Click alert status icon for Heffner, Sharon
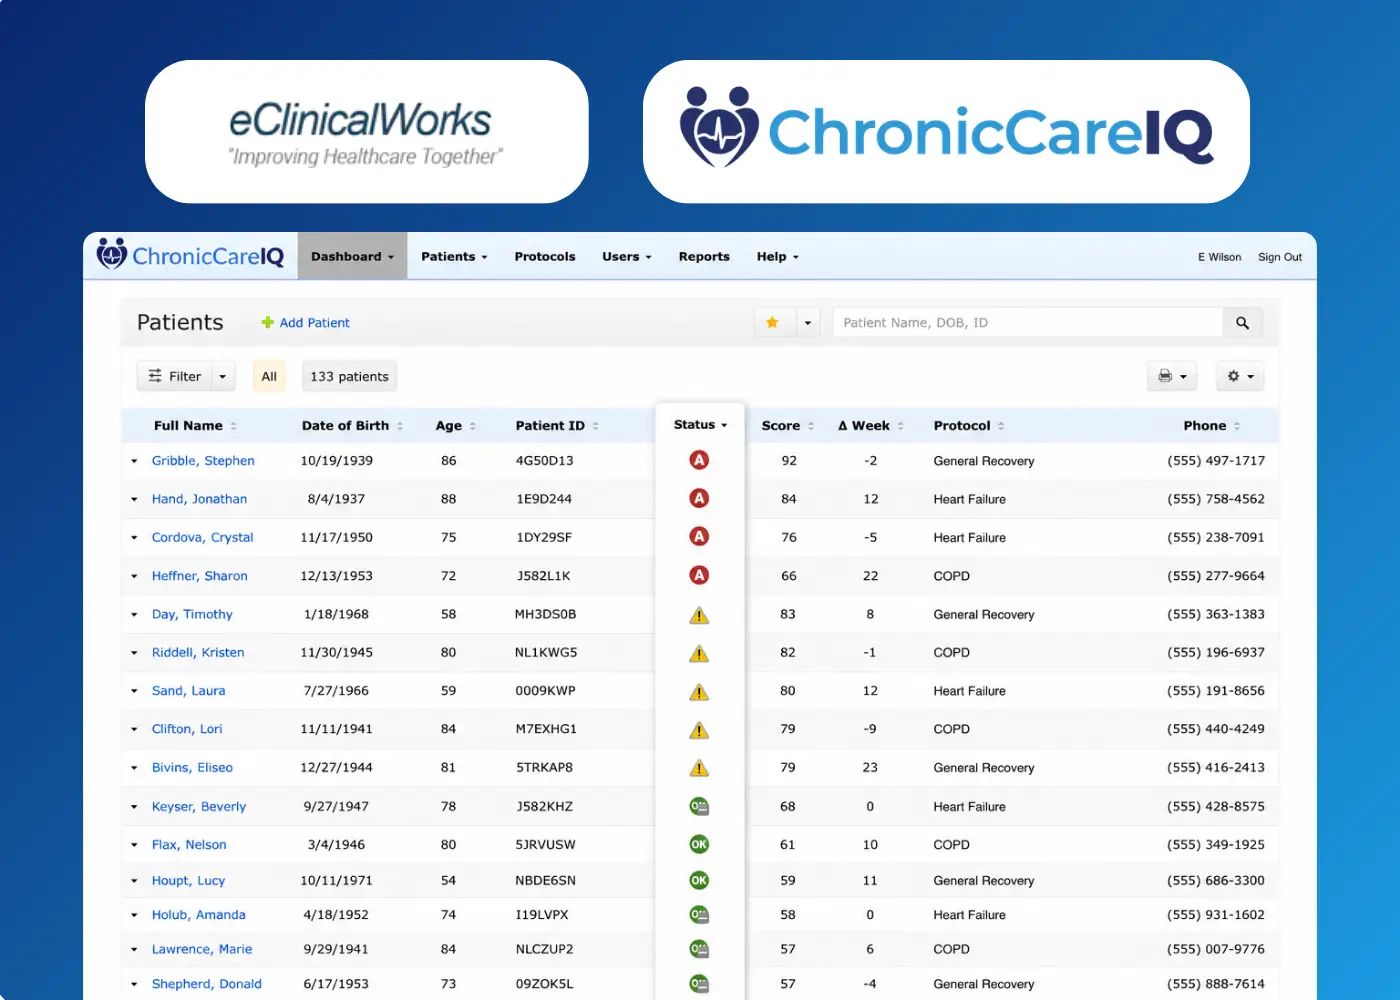 [x=699, y=575]
